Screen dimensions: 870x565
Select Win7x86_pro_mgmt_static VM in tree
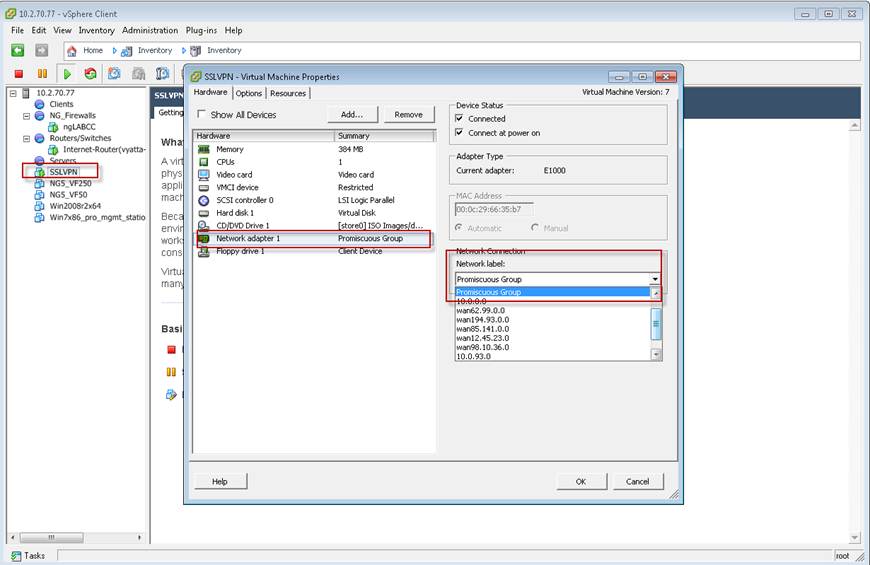(x=97, y=218)
